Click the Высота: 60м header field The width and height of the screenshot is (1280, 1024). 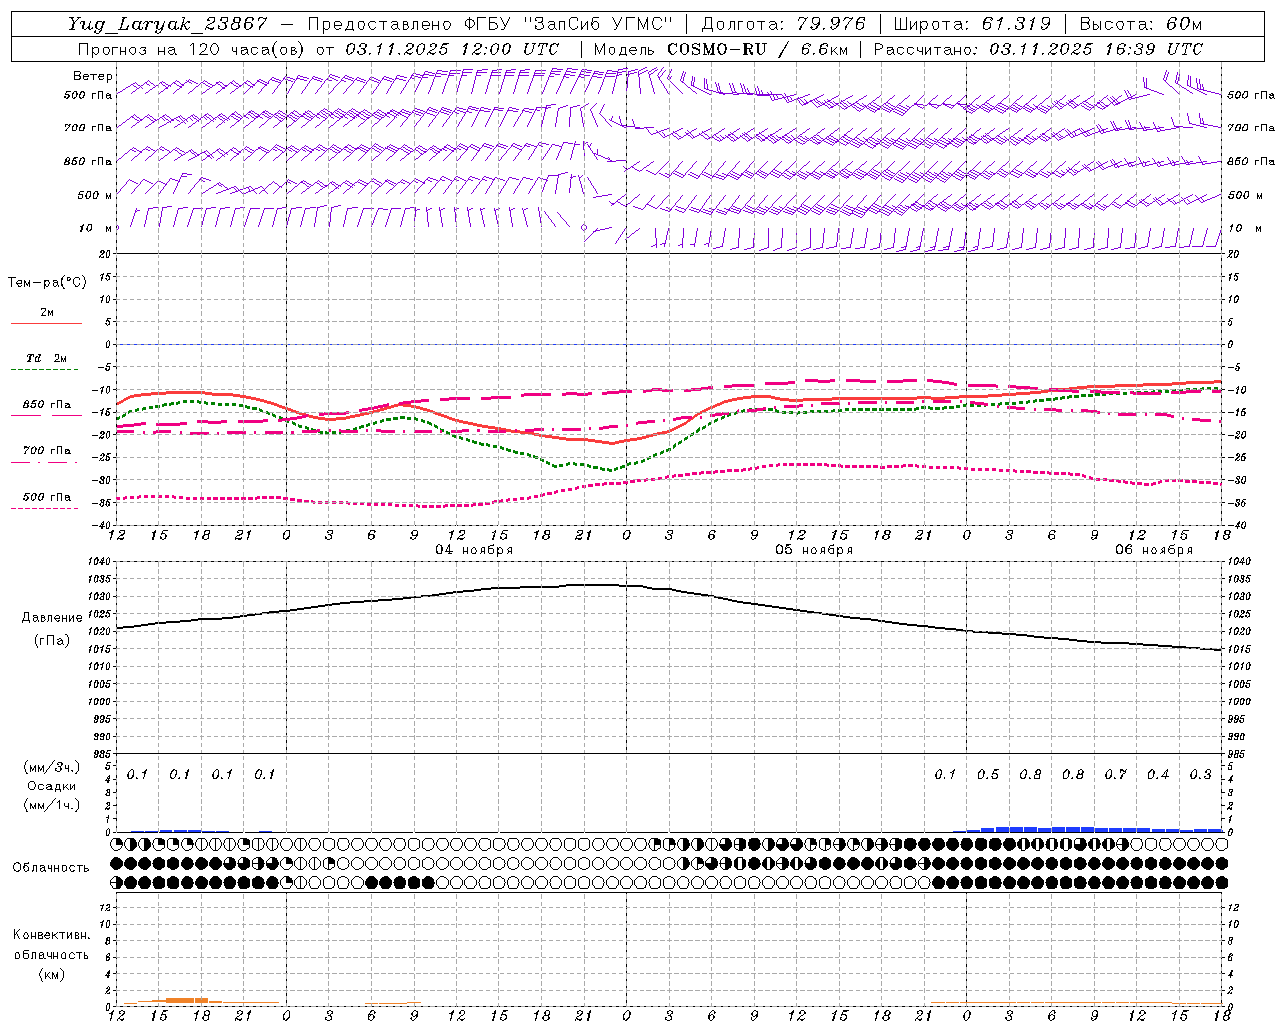click(1141, 24)
